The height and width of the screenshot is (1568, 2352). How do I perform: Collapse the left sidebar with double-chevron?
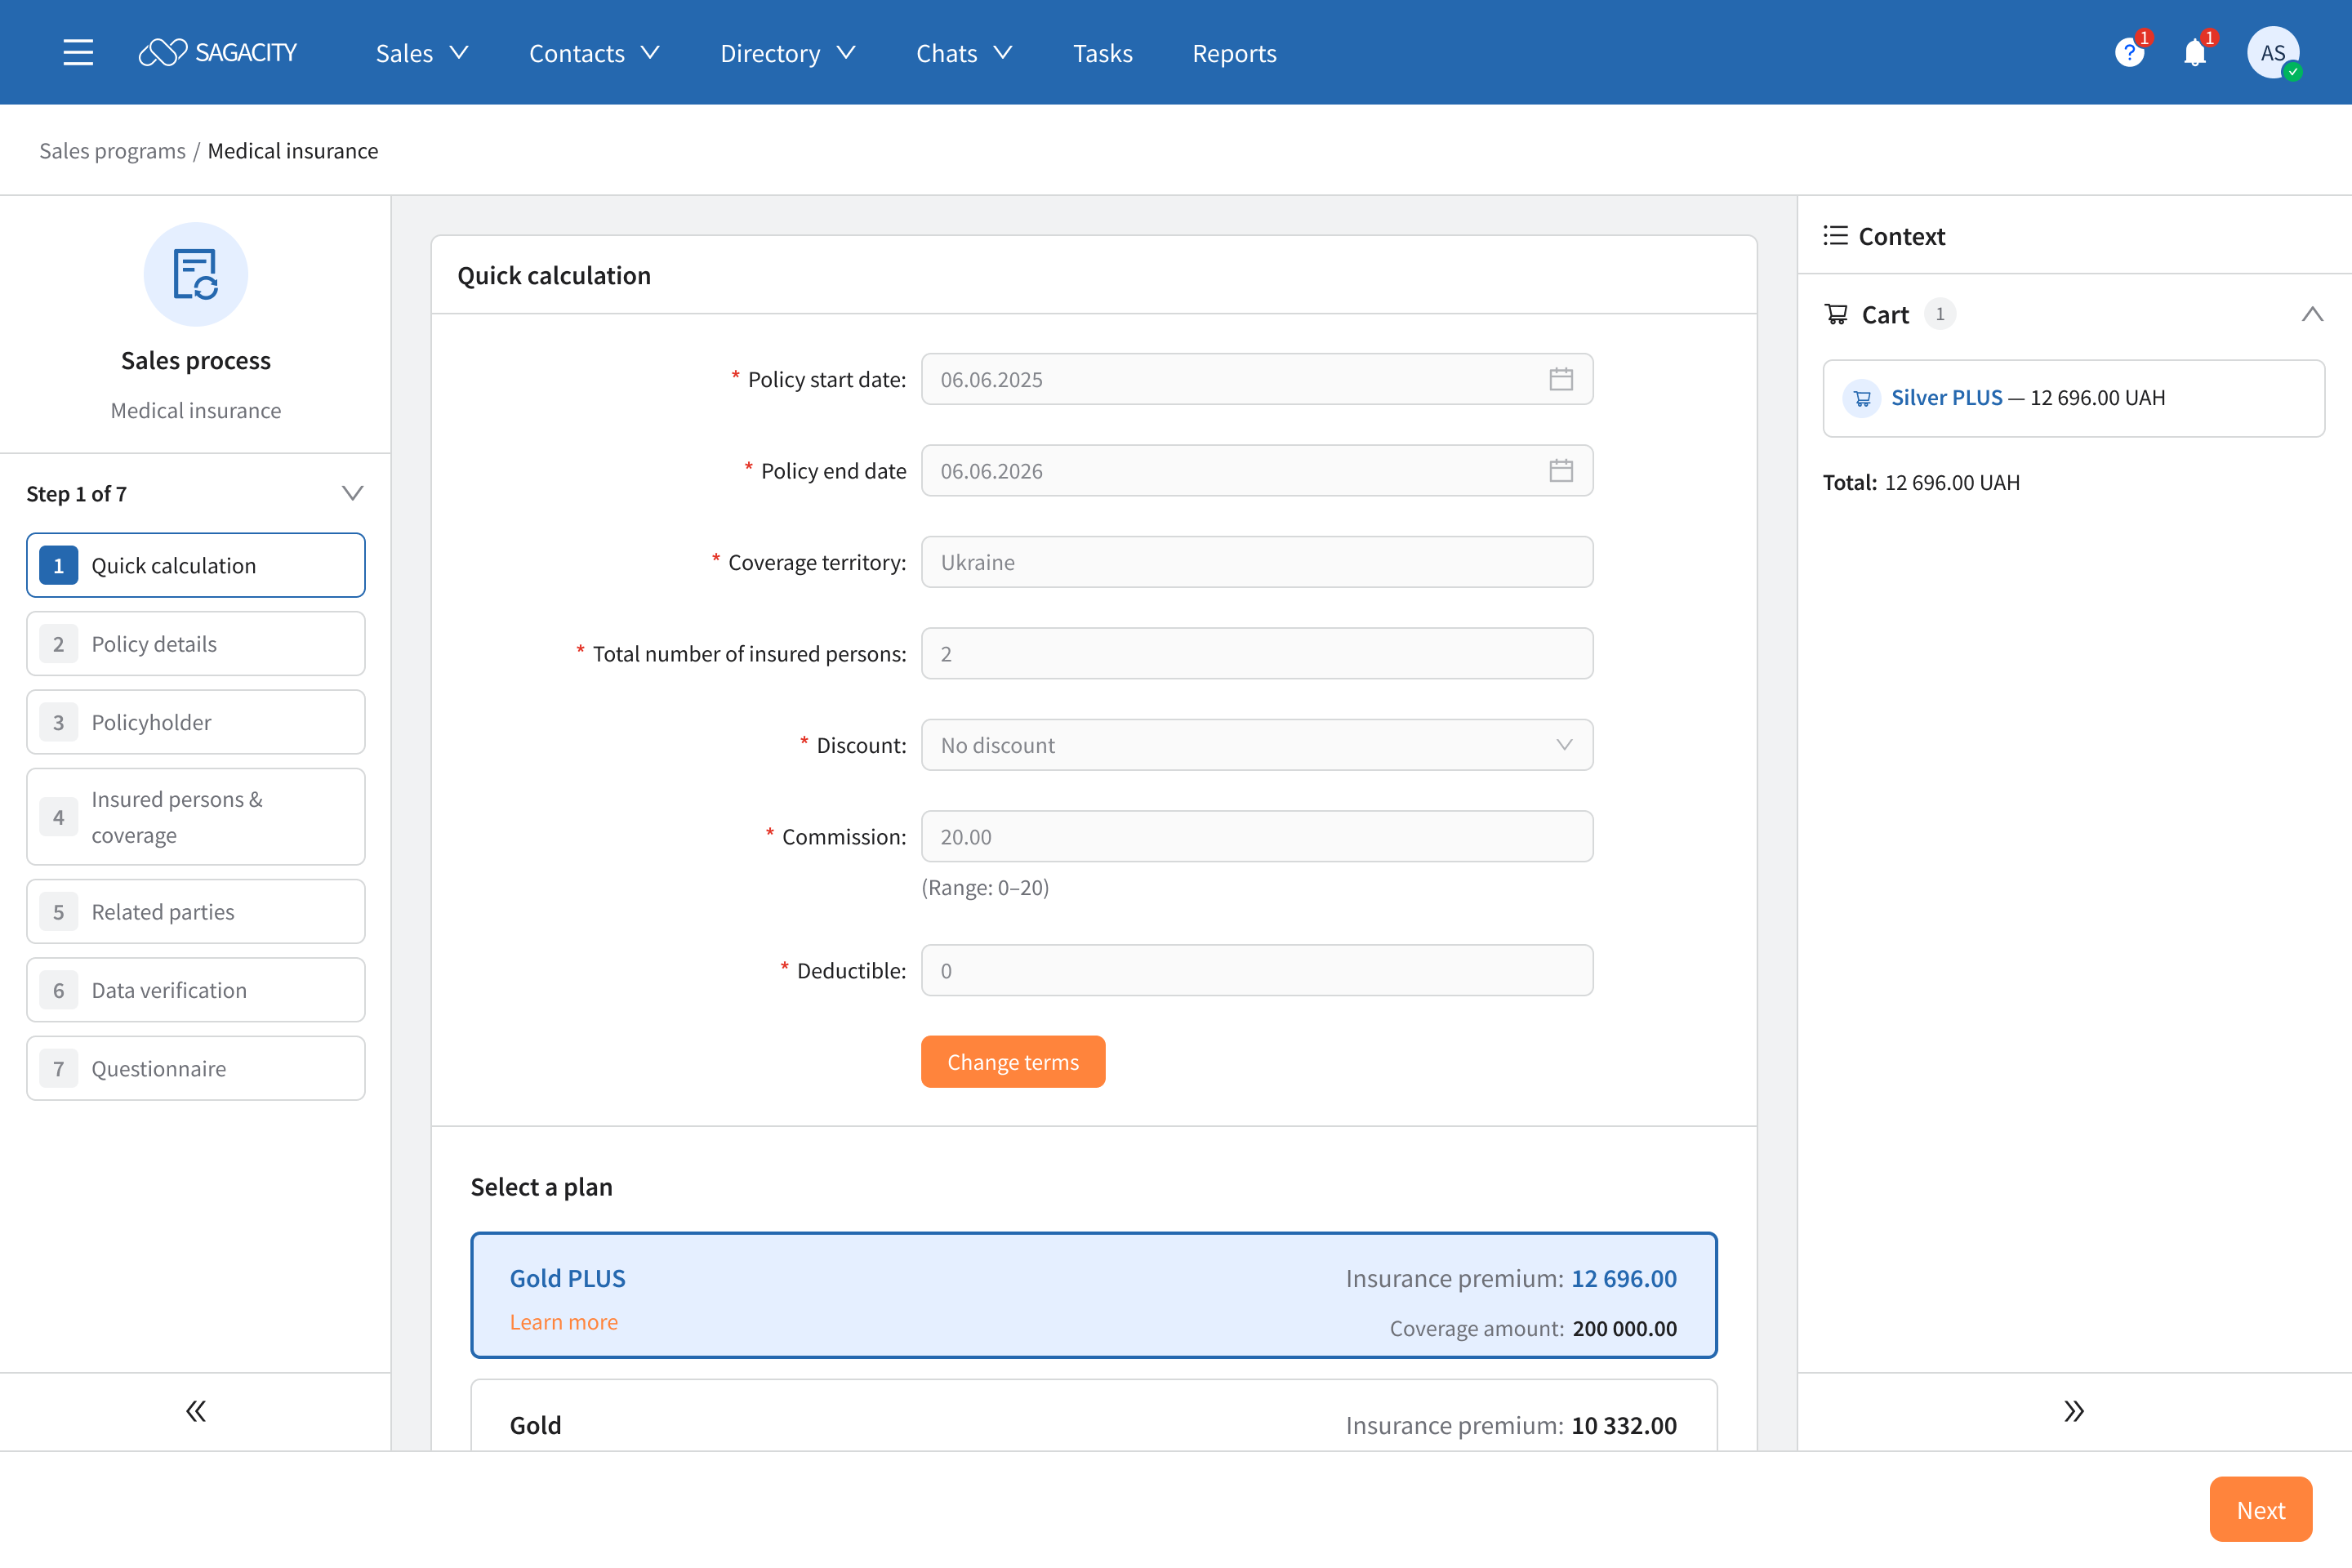[195, 1410]
